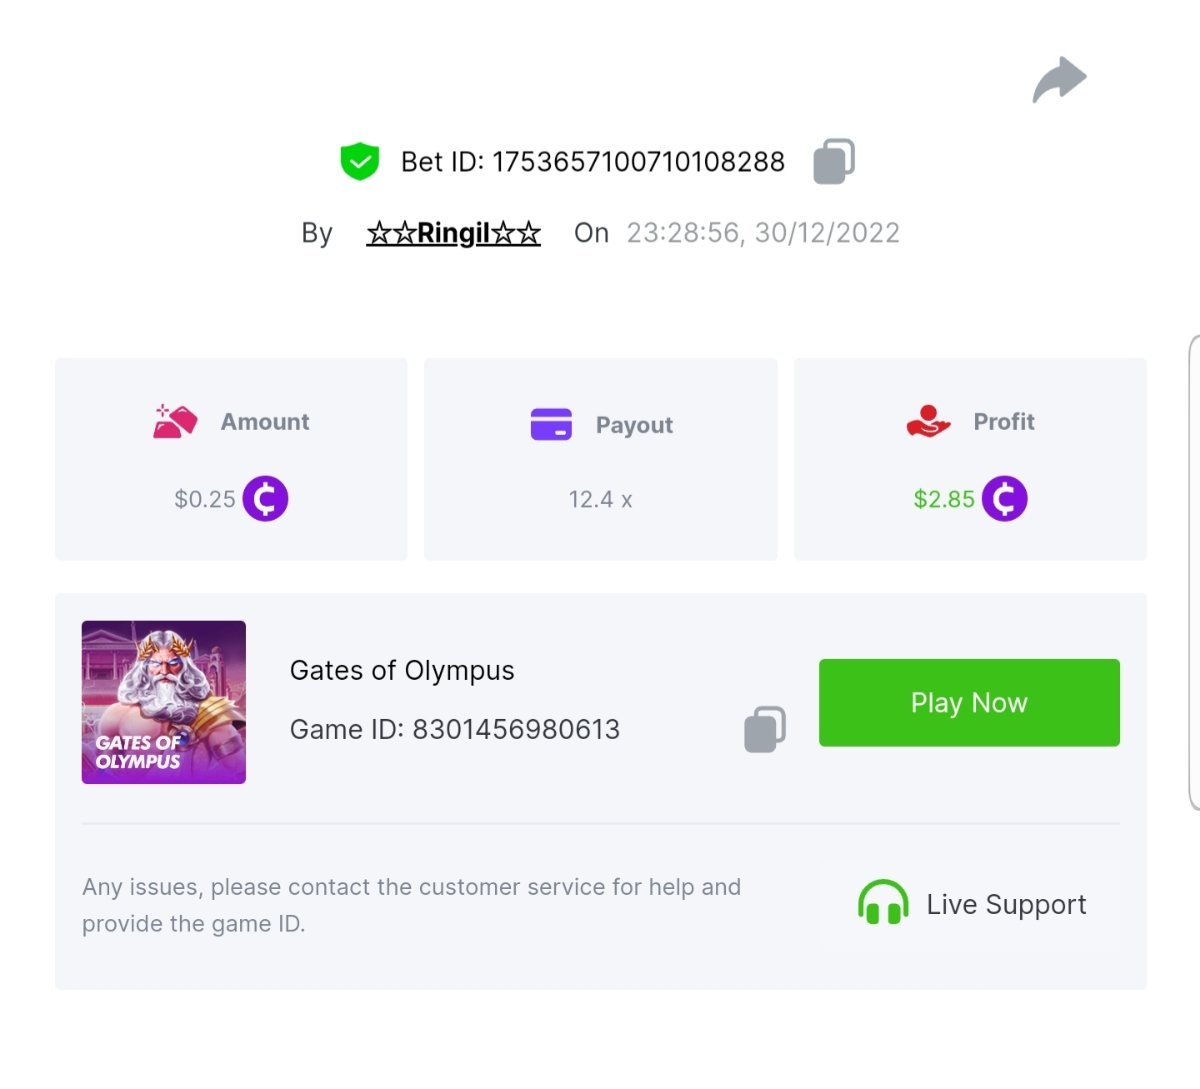1200x1089 pixels.
Task: Click the coin icon beside $2.85
Action: pyautogui.click(x=1004, y=498)
